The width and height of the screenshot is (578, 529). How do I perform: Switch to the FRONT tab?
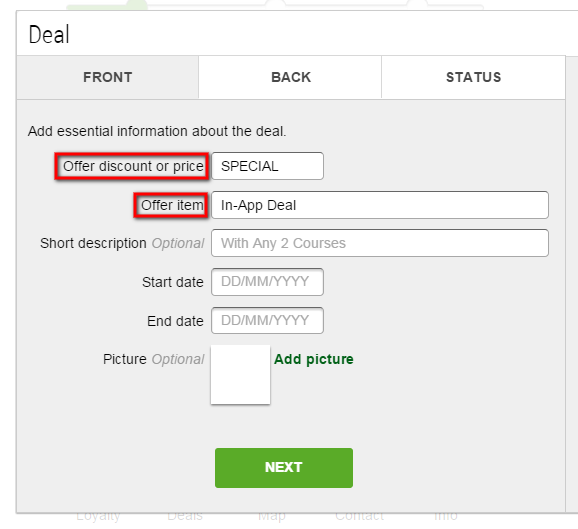(107, 77)
